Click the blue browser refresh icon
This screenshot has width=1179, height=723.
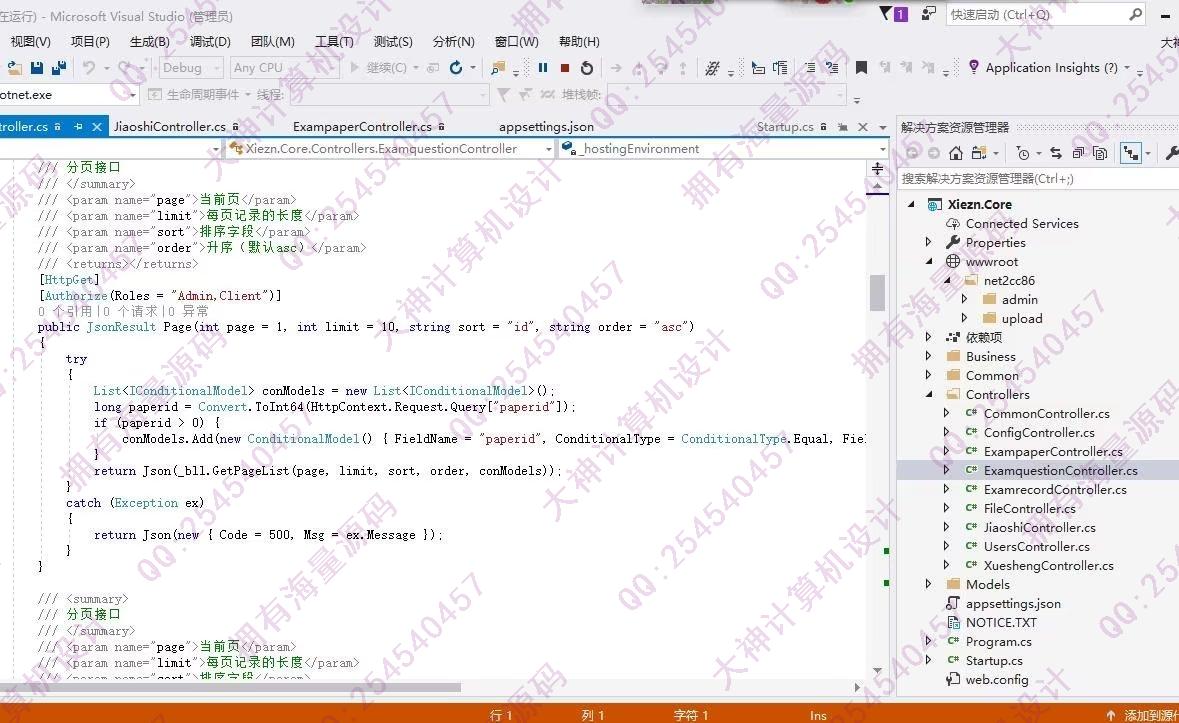456,68
